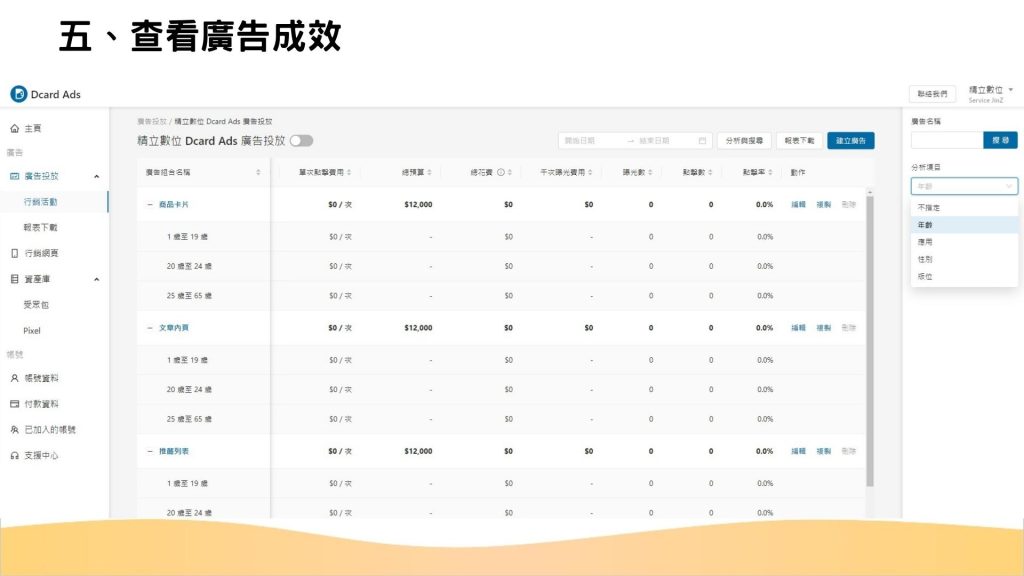Click the table's vertical scrollbar
The height and width of the screenshot is (576, 1024).
pyautogui.click(x=870, y=340)
